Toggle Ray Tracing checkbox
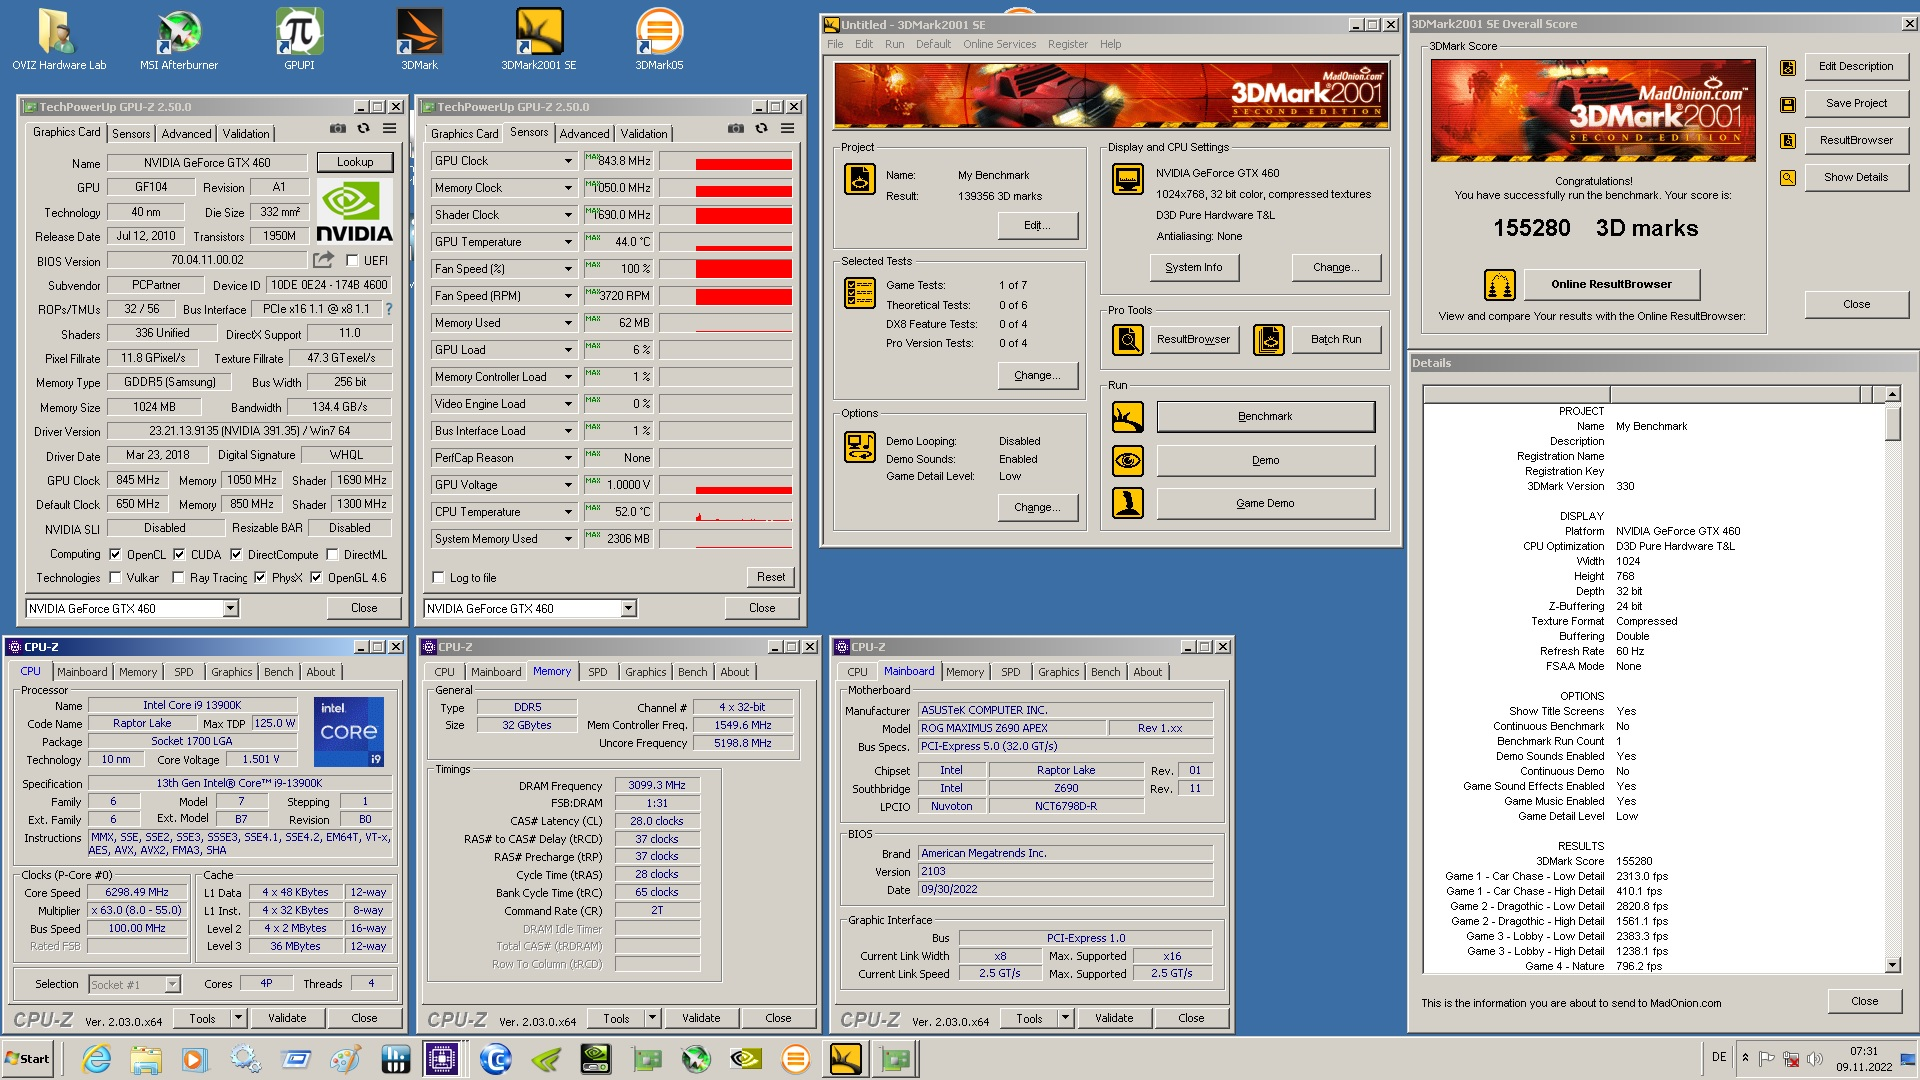The image size is (1920, 1080). [178, 577]
